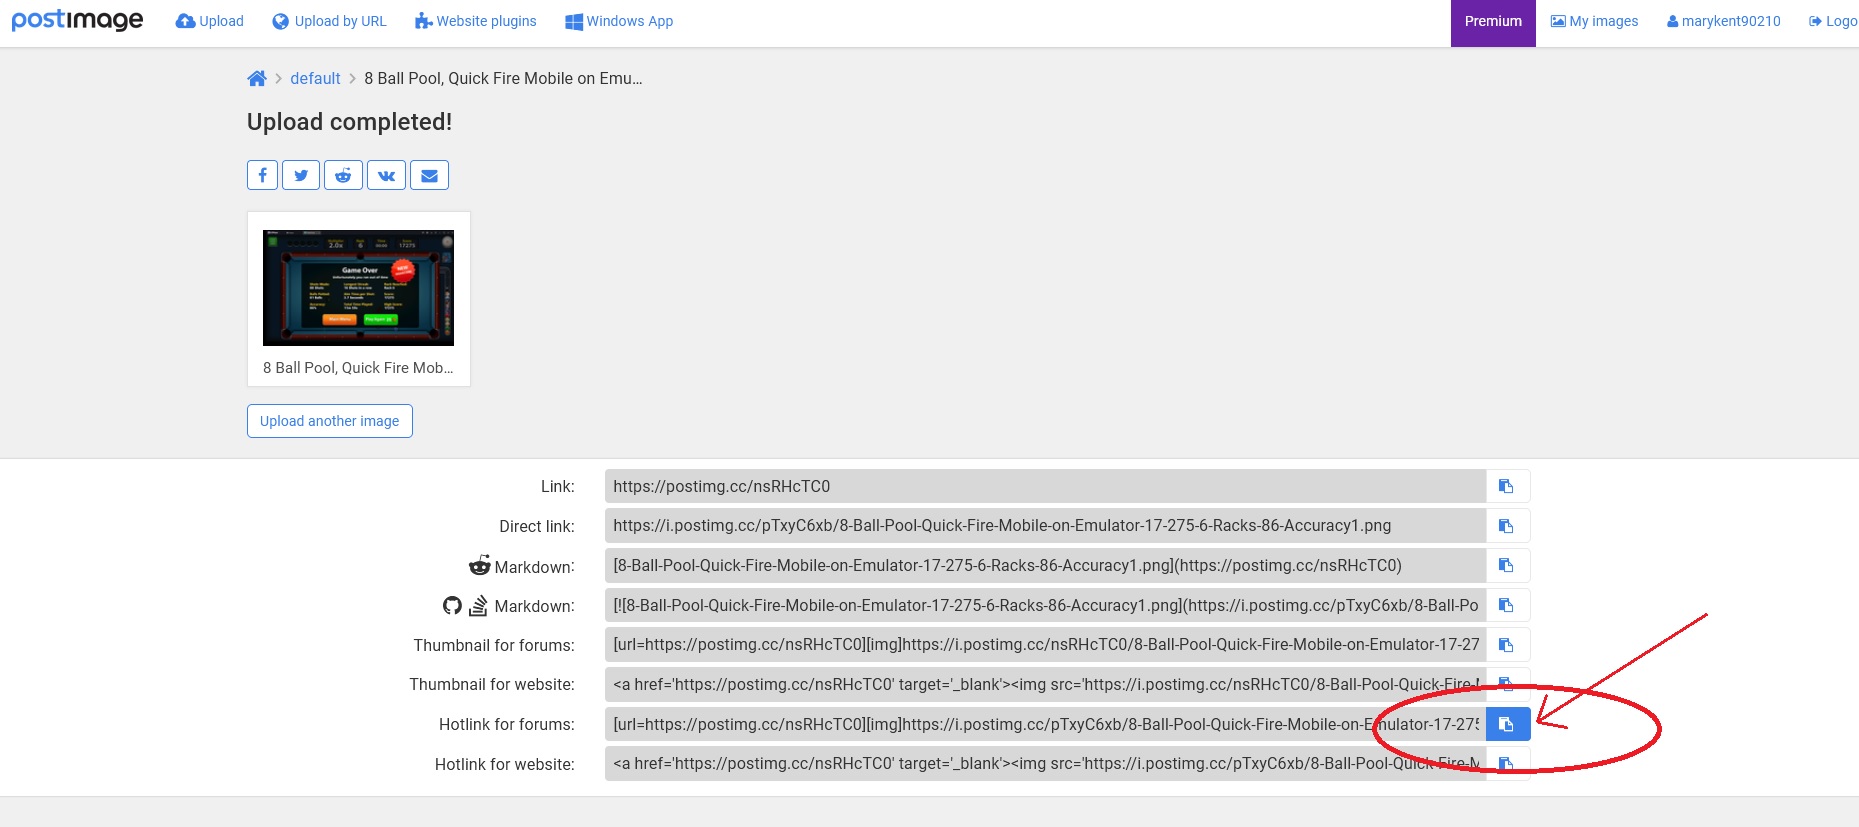Viewport: 1859px width, 827px height.
Task: Click the Logout link
Action: (x=1833, y=21)
